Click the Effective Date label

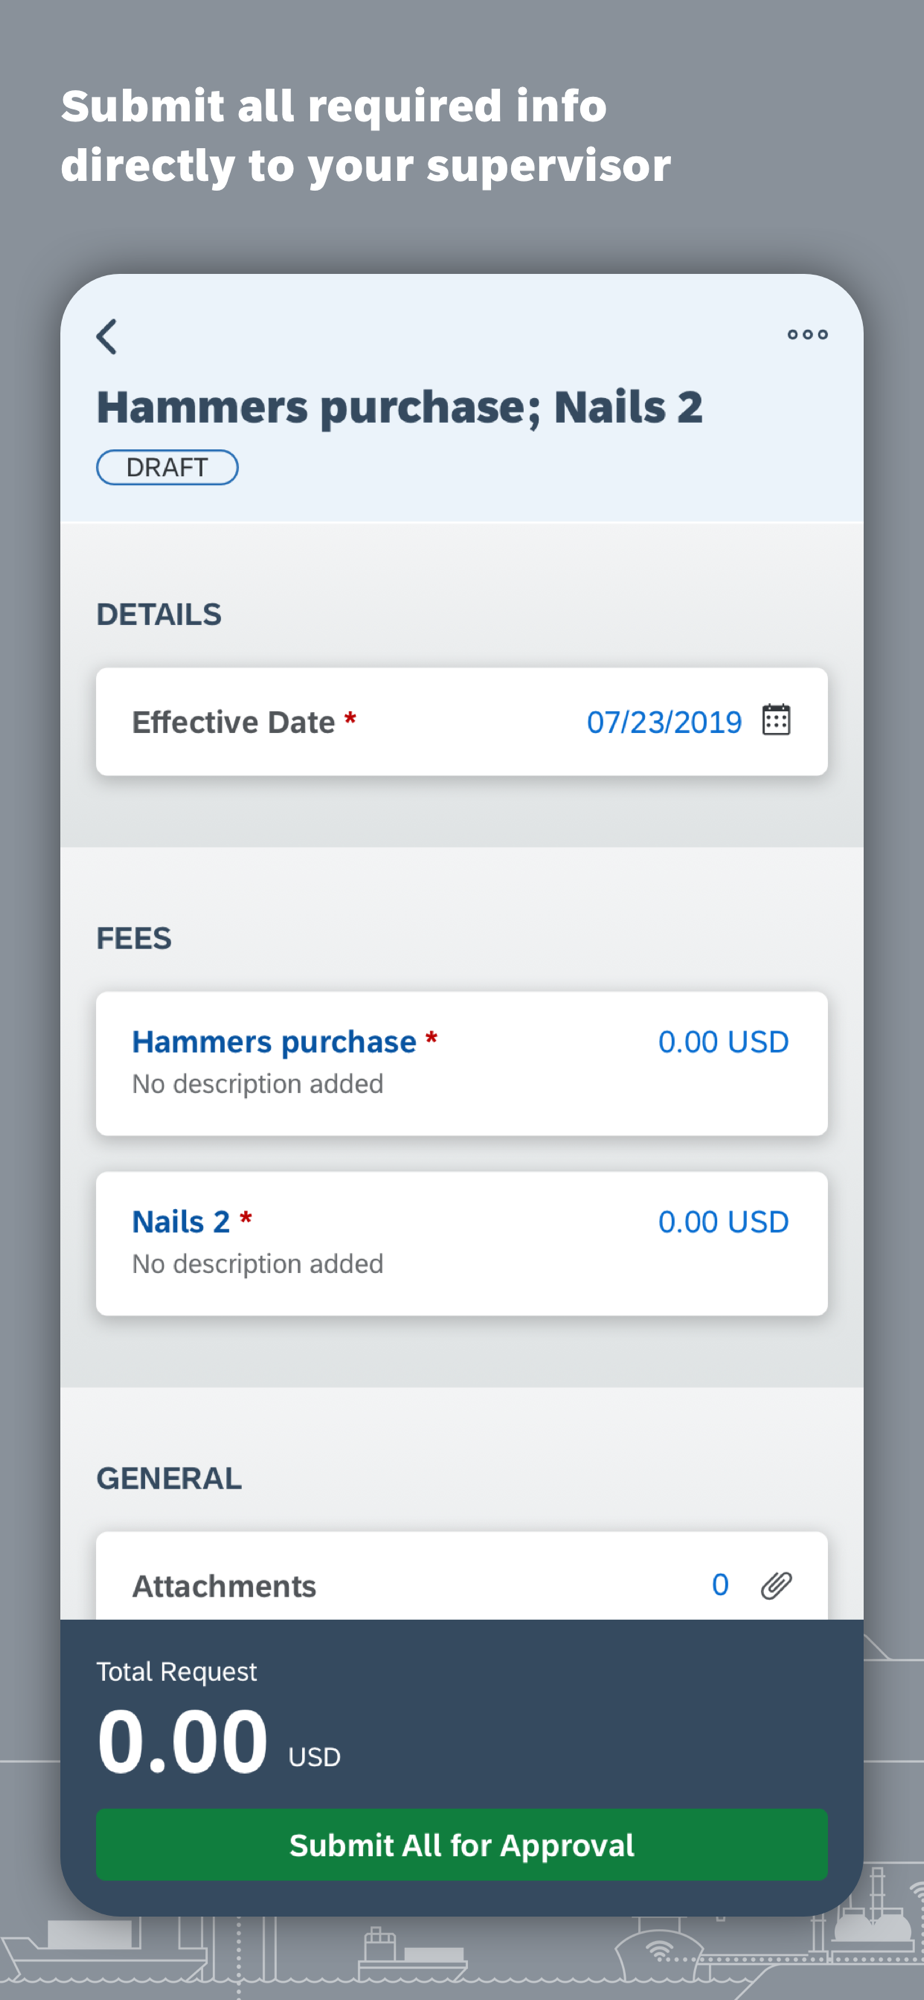233,722
